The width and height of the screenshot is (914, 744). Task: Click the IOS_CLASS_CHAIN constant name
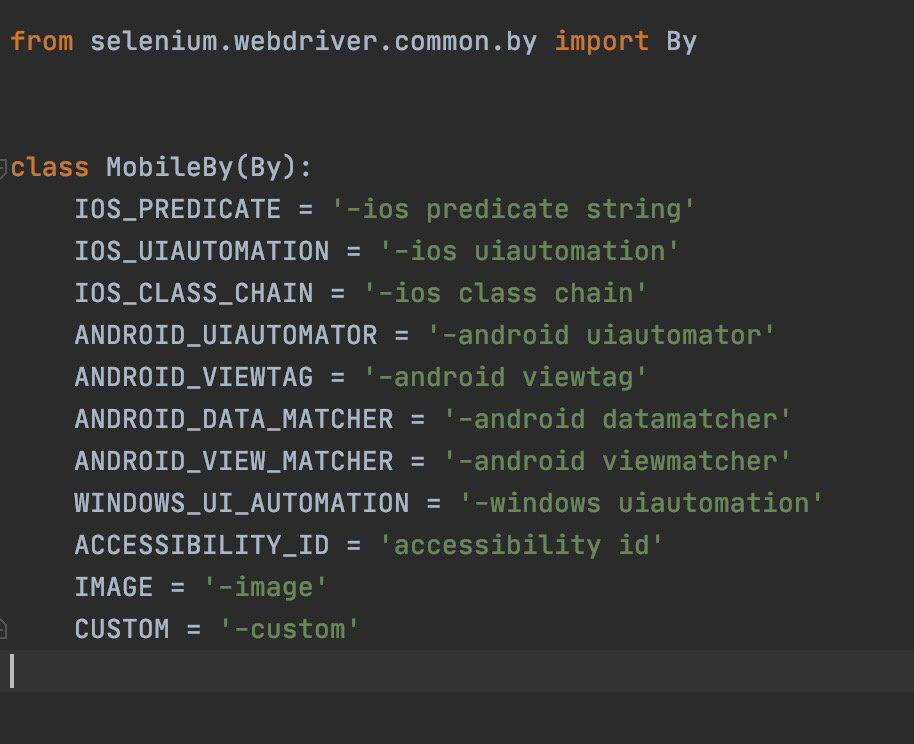tap(193, 294)
